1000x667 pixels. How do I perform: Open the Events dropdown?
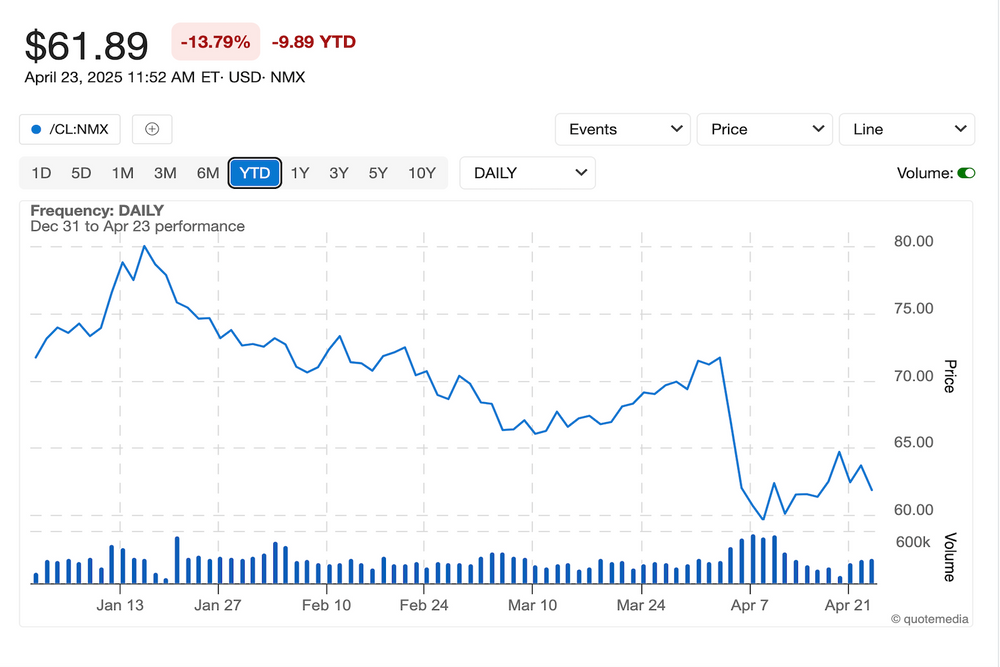click(622, 129)
